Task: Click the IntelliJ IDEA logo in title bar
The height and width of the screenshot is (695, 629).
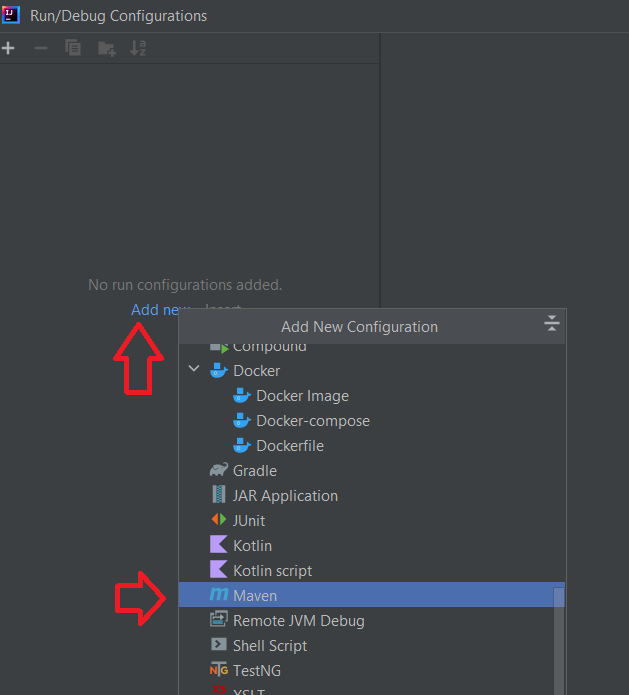Action: click(11, 15)
